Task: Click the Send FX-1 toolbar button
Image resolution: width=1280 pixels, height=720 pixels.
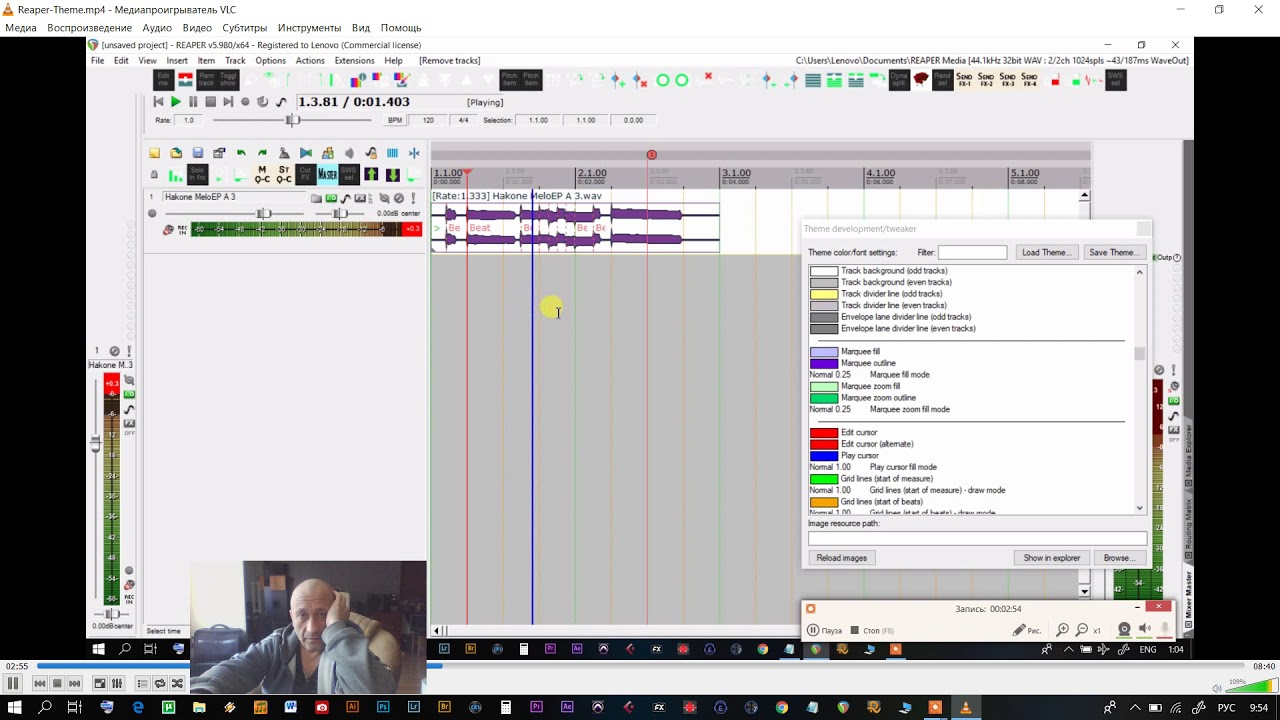Action: click(x=965, y=80)
